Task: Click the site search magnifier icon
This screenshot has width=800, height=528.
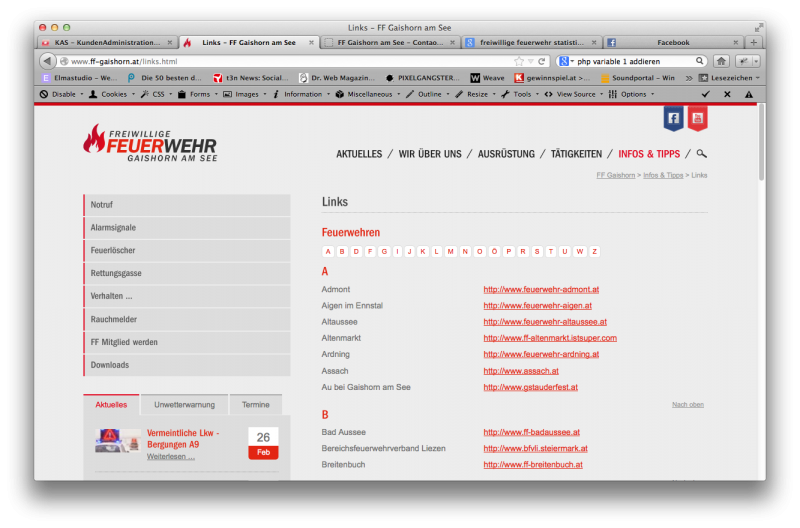Action: point(702,154)
